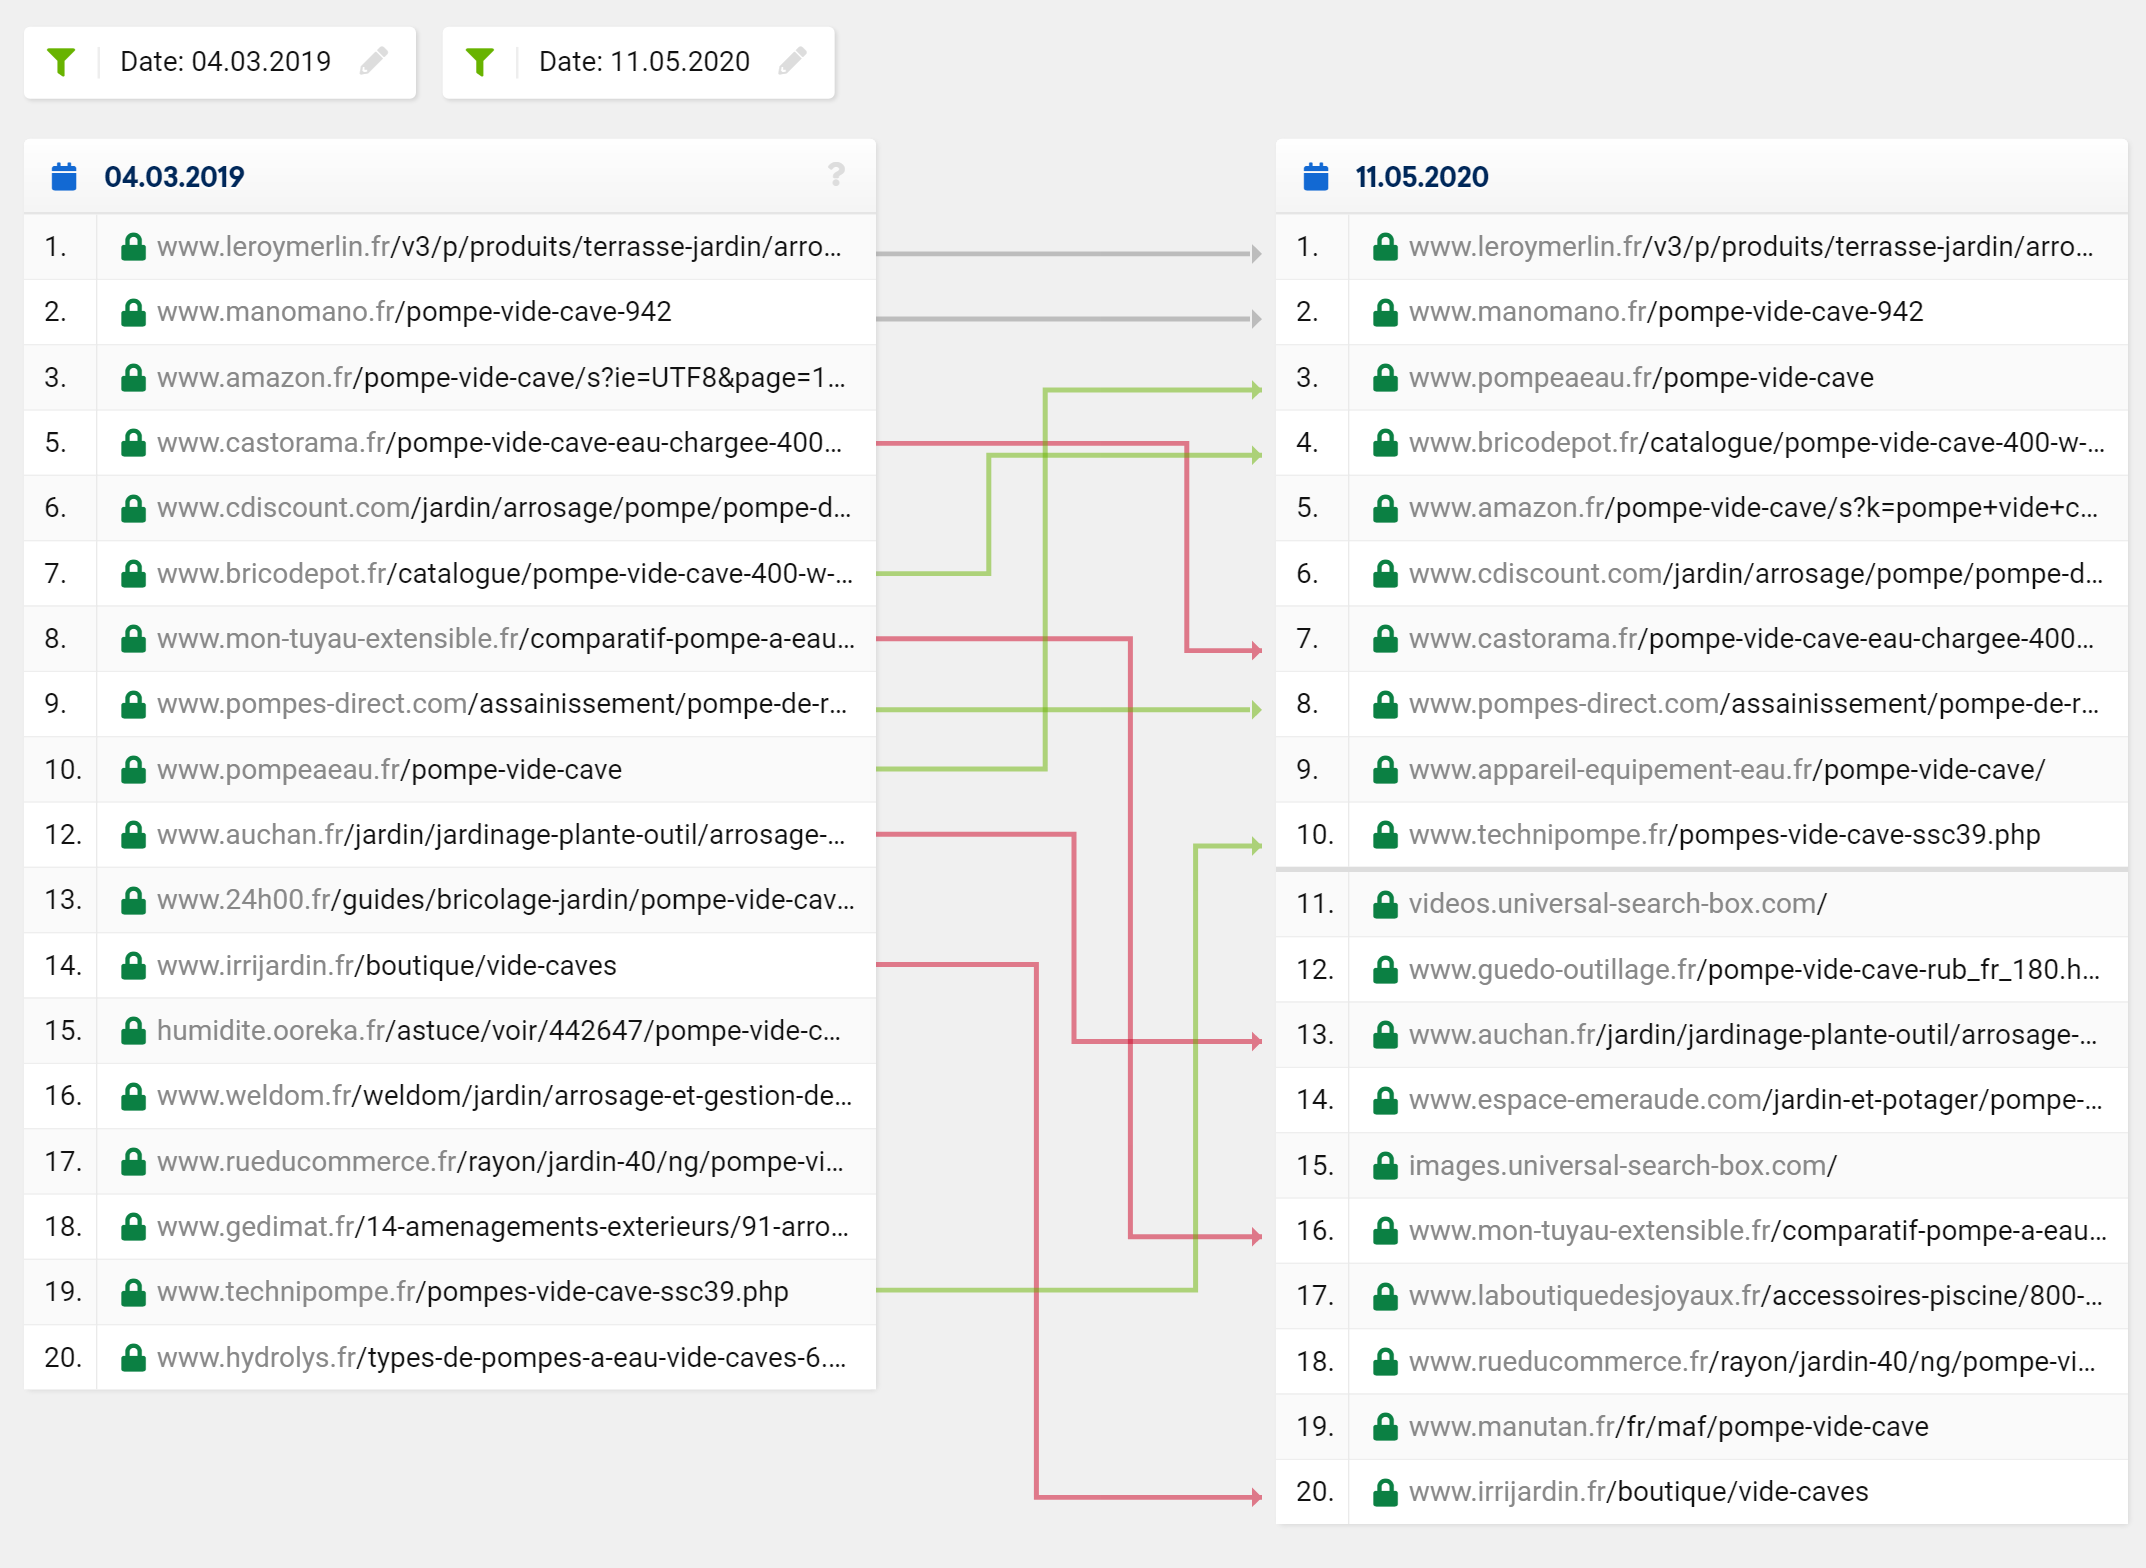2146x1568 pixels.
Task: Open help question mark in 04.03.2019 panel
Action: tap(837, 175)
